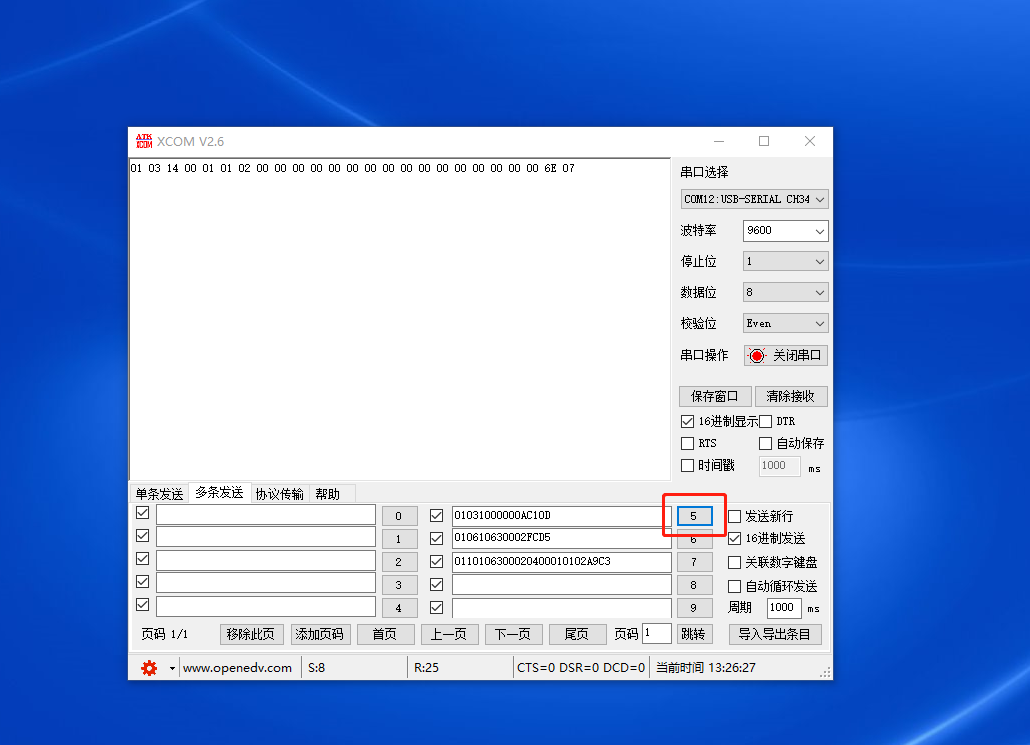Uncheck the checkbox next to send row 4
Image resolution: width=1030 pixels, height=745 pixels.
click(143, 604)
